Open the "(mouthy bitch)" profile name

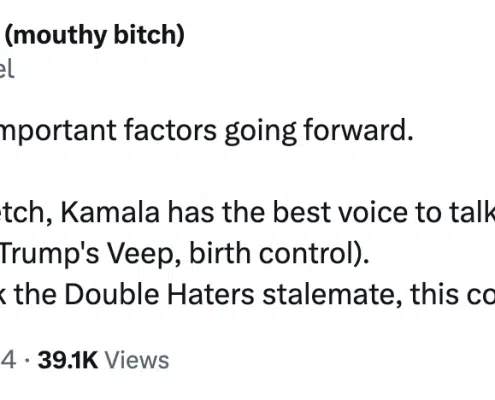click(x=94, y=36)
